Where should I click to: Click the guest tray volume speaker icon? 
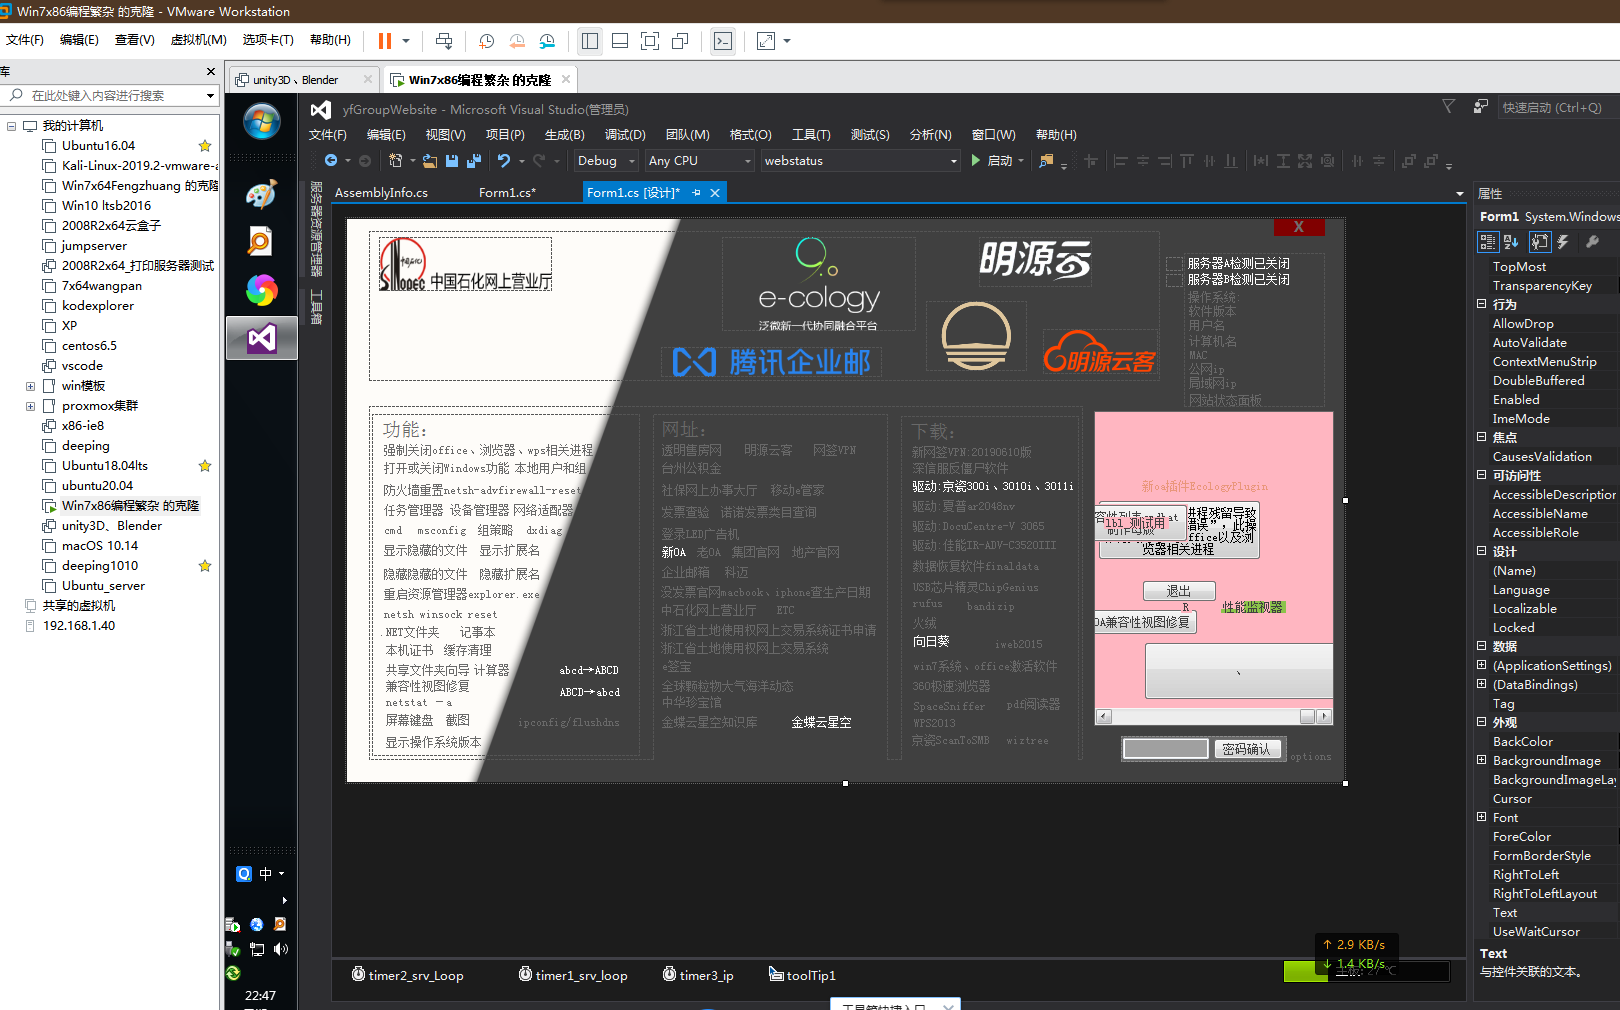(x=281, y=949)
